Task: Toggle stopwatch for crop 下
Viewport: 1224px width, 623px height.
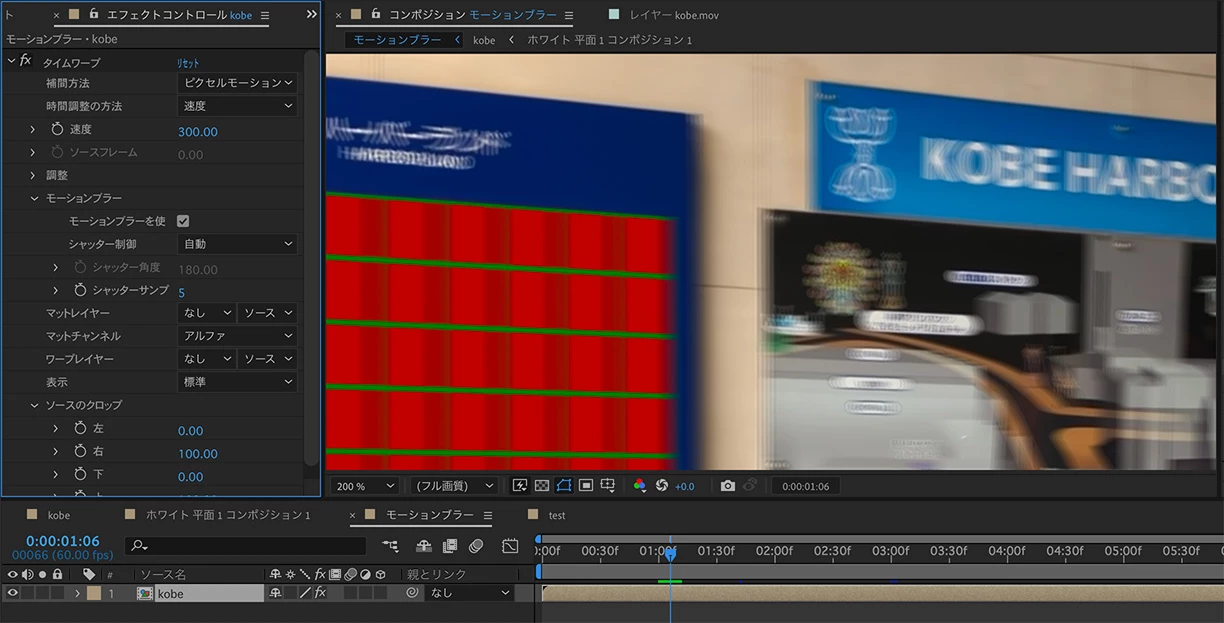Action: coord(81,475)
